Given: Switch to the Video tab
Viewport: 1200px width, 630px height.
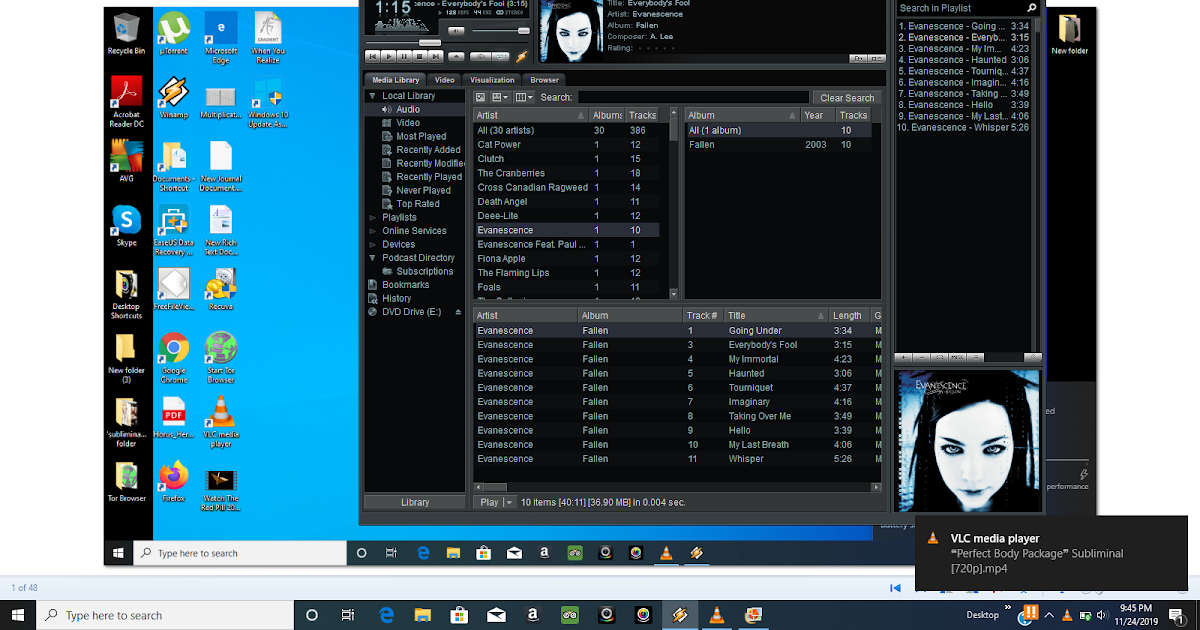Looking at the screenshot, I should (444, 80).
